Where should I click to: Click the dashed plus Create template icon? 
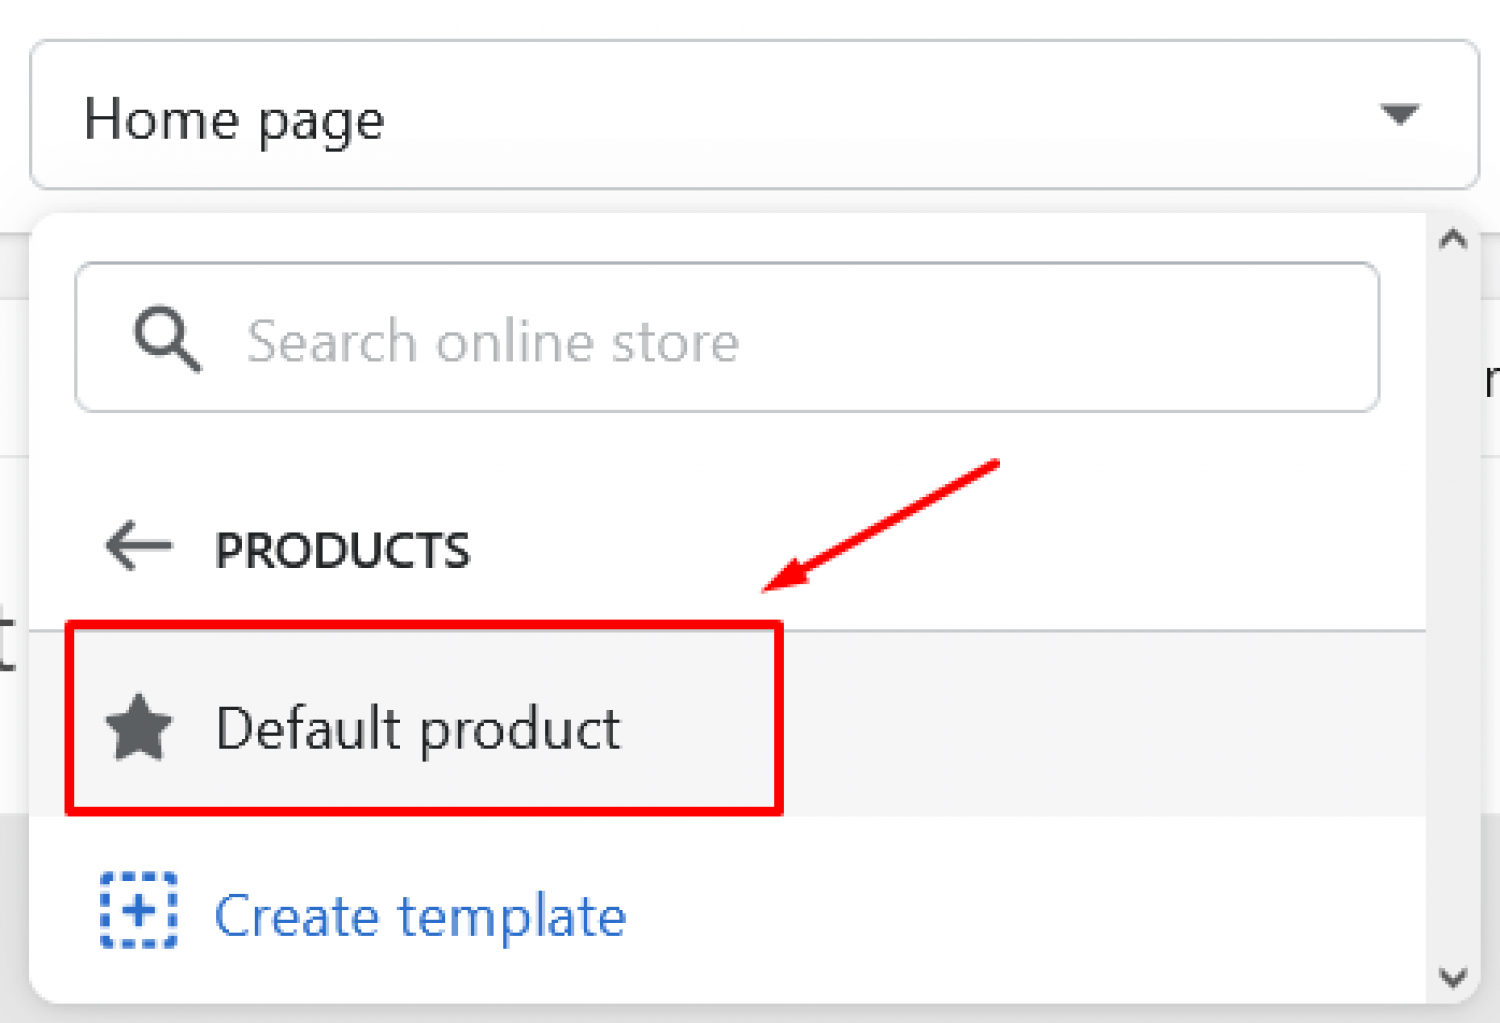139,911
